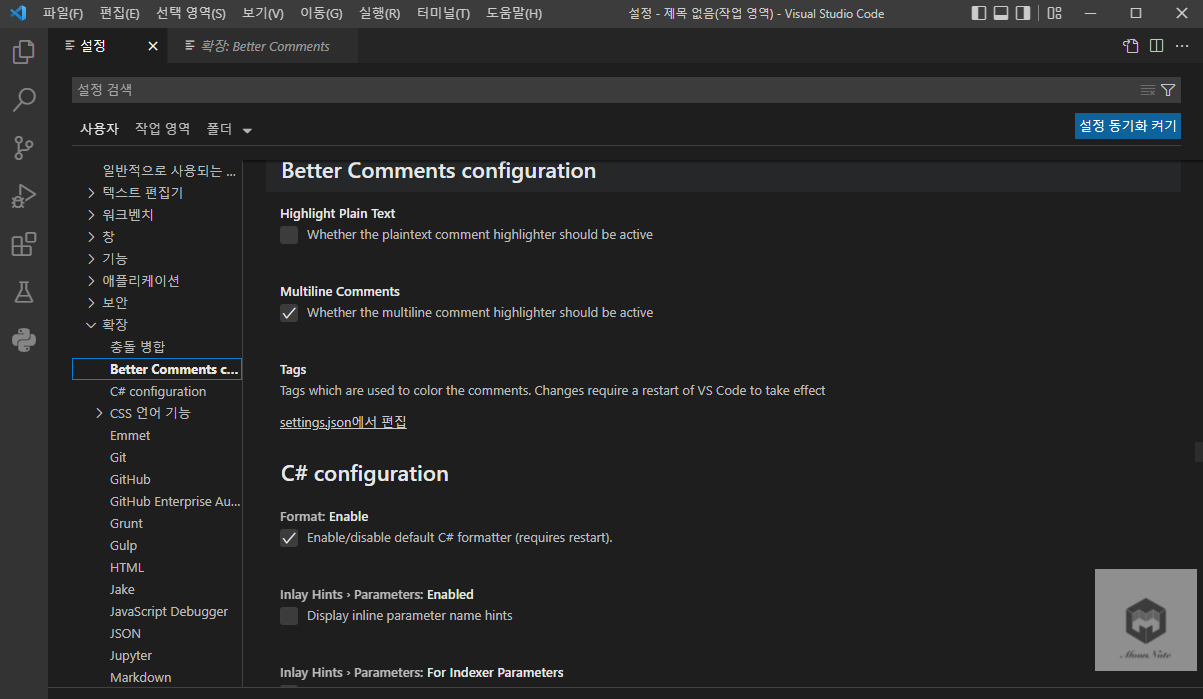Open the 터미널(T) menu

(443, 14)
